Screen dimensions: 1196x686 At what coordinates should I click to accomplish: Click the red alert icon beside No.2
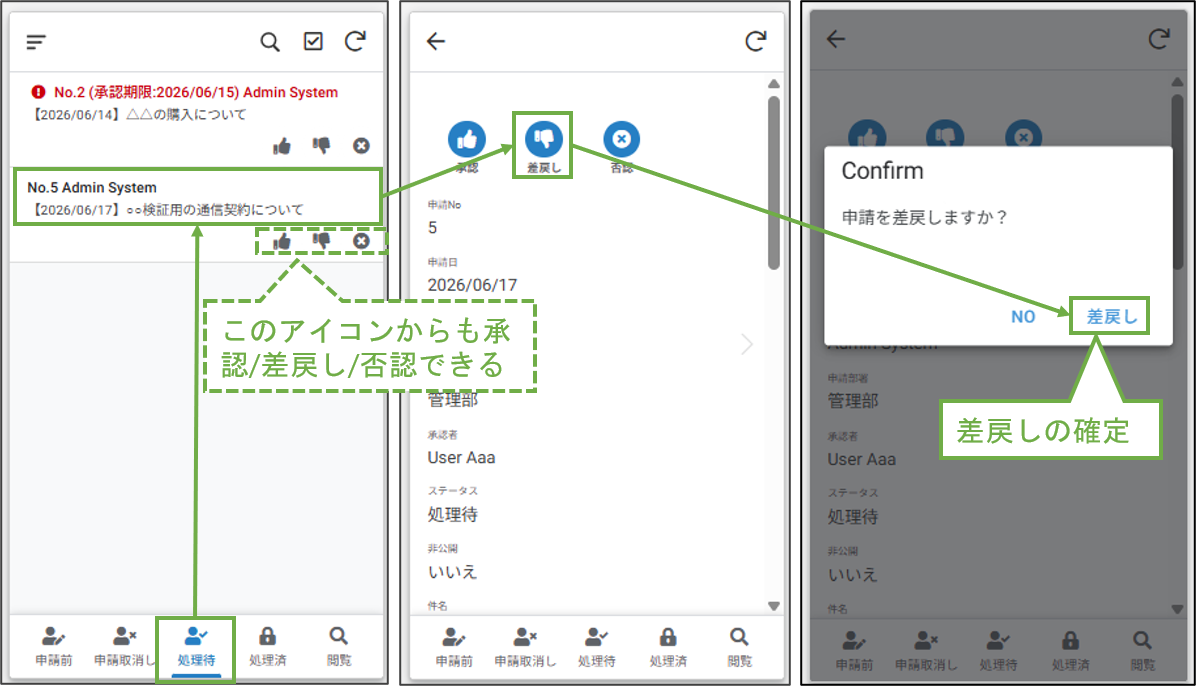pyautogui.click(x=38, y=92)
